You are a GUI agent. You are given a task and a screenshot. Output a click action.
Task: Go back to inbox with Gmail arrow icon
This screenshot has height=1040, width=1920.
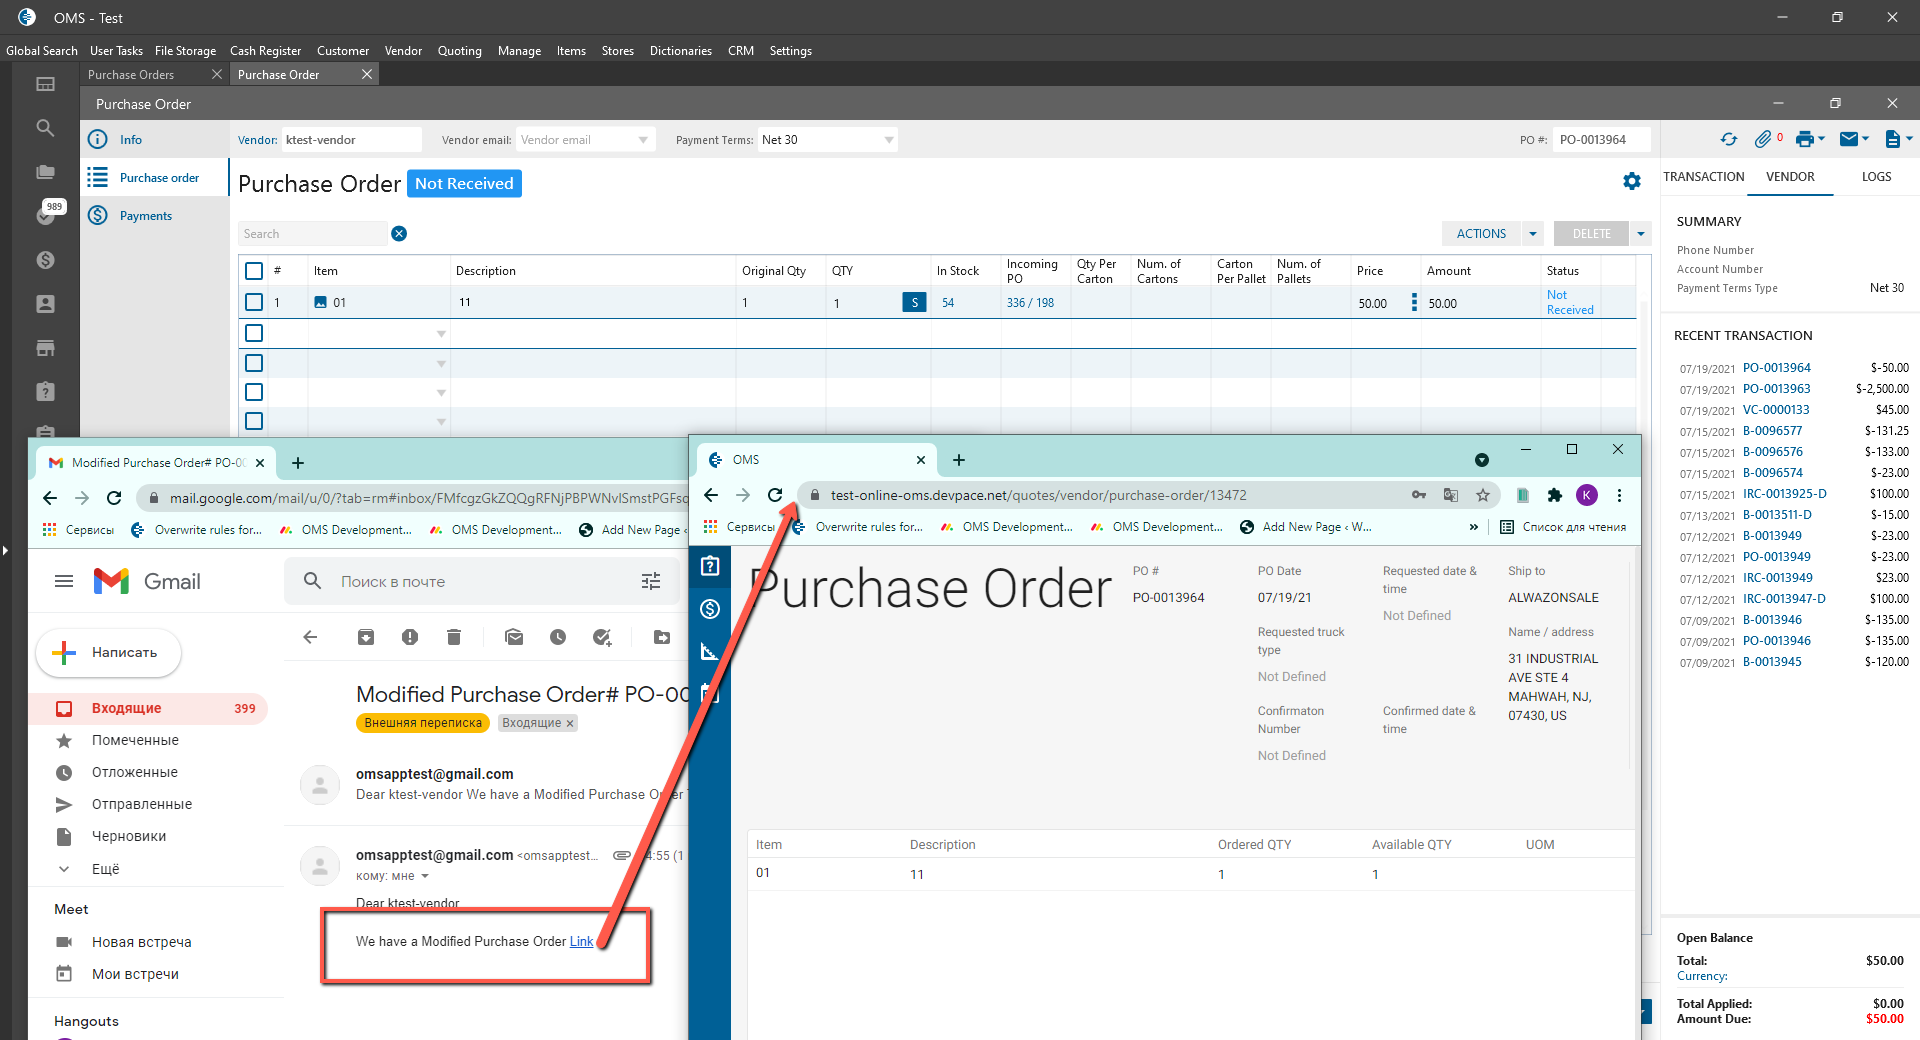pyautogui.click(x=310, y=637)
